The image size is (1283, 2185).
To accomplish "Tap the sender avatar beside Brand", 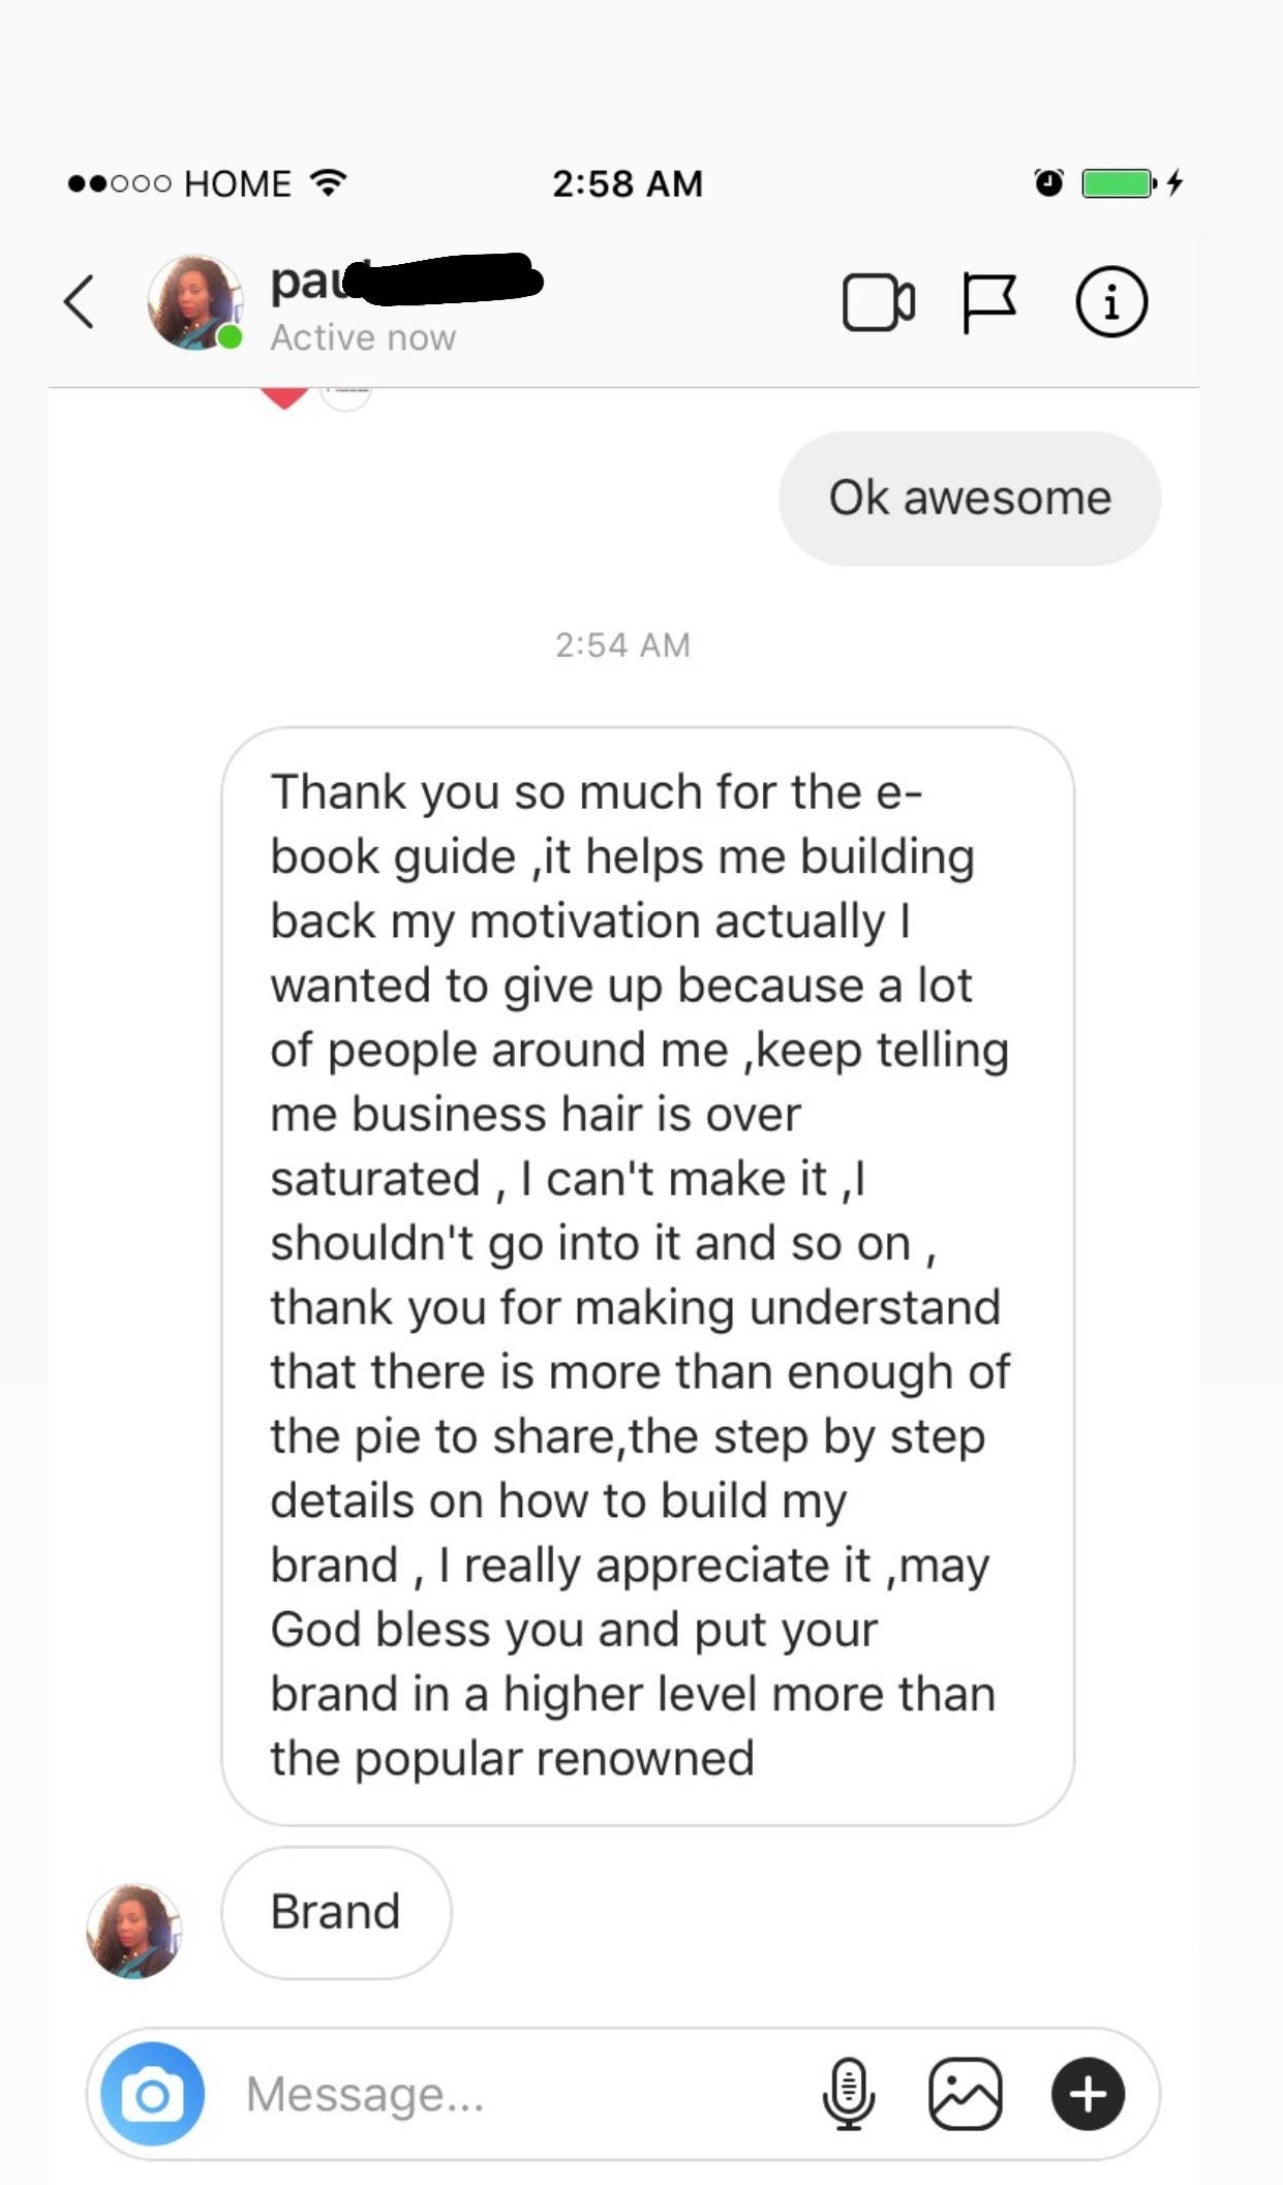I will click(x=134, y=1930).
